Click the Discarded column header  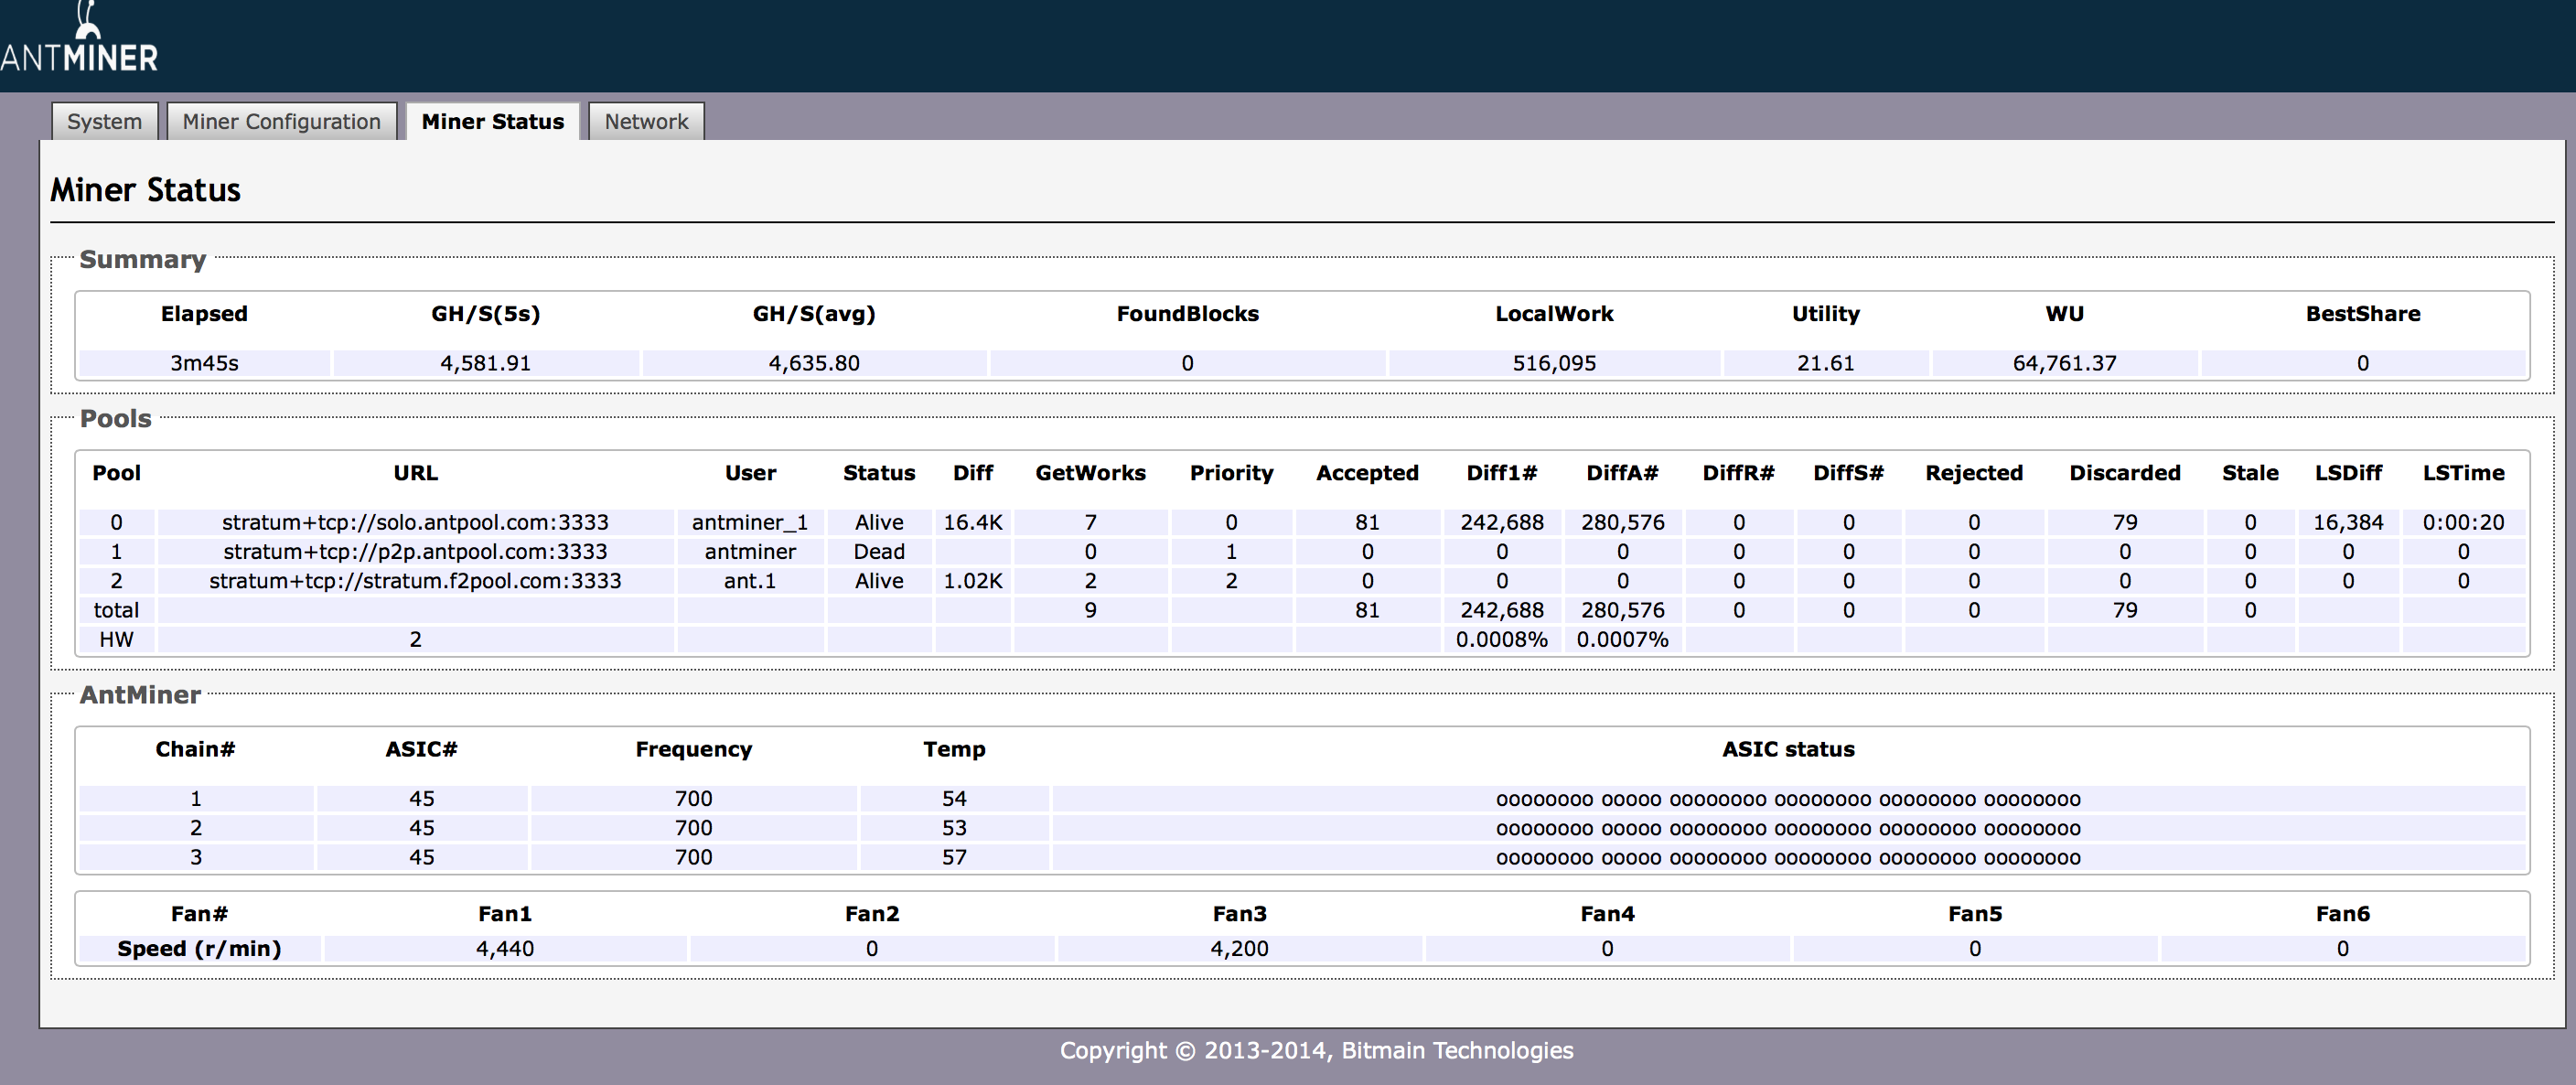pyautogui.click(x=2125, y=473)
